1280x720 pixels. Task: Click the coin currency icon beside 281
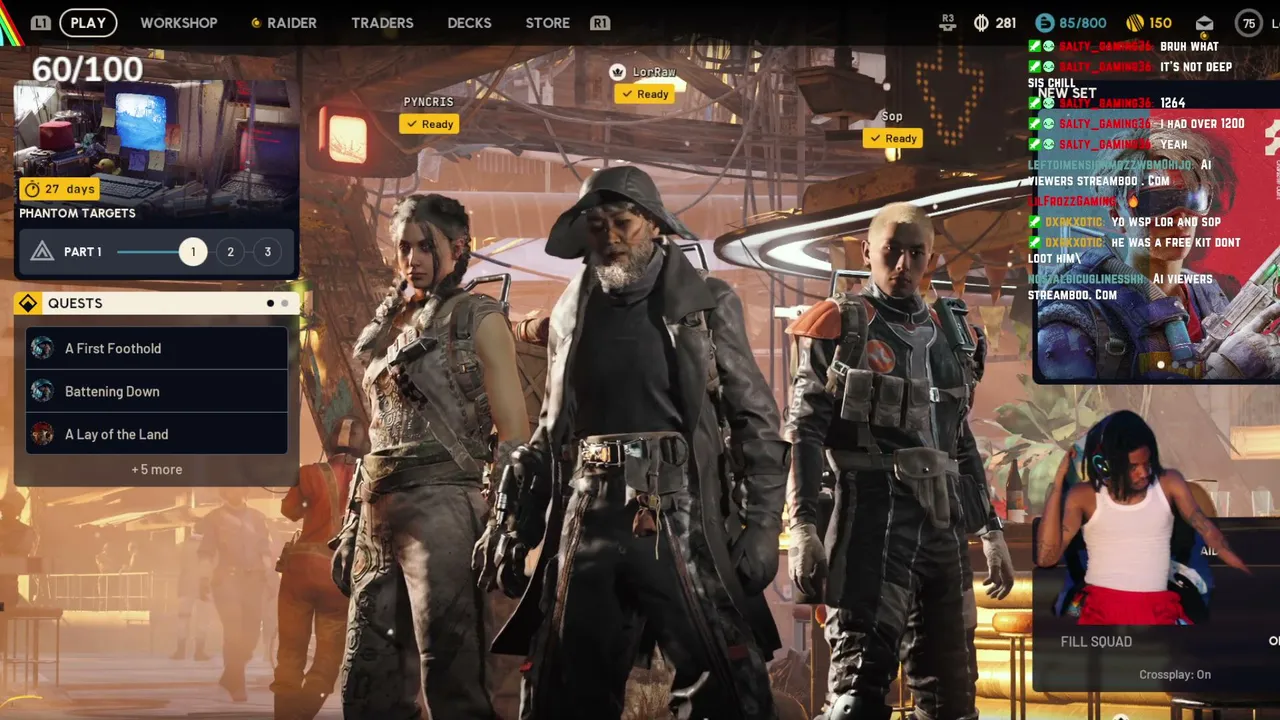[x=981, y=23]
